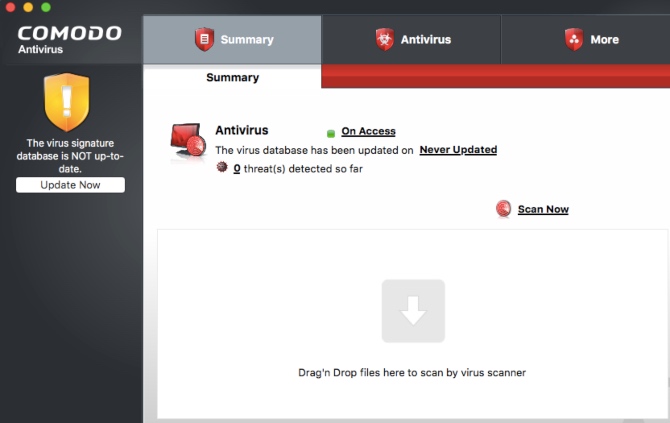Click the Update Now button
670x423 pixels.
click(71, 185)
